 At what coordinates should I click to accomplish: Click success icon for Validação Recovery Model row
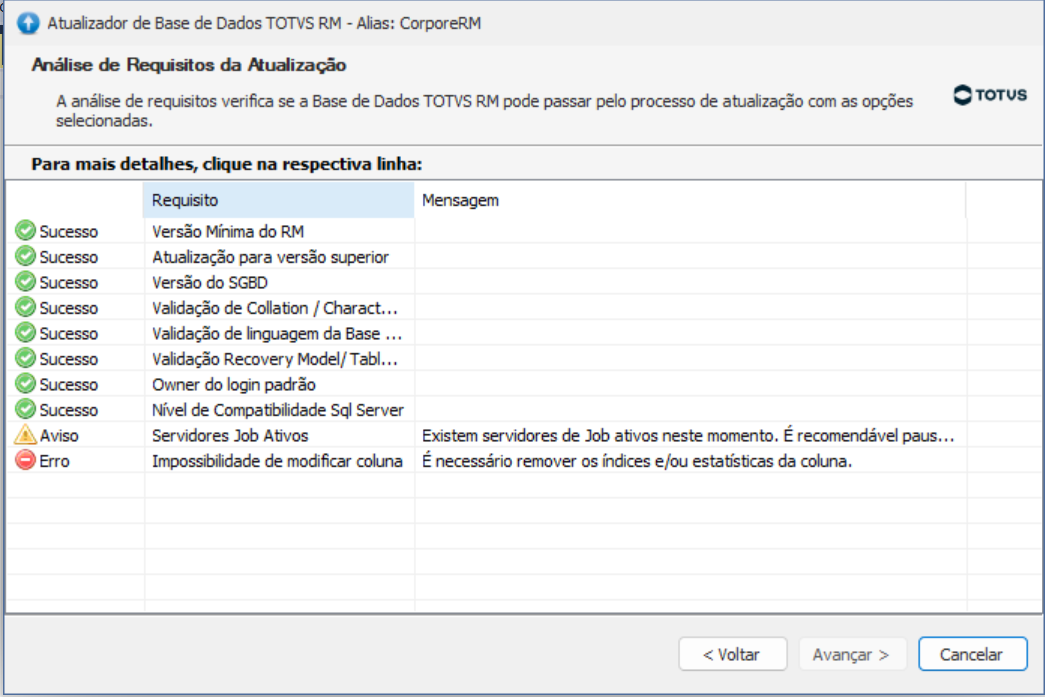[25, 358]
